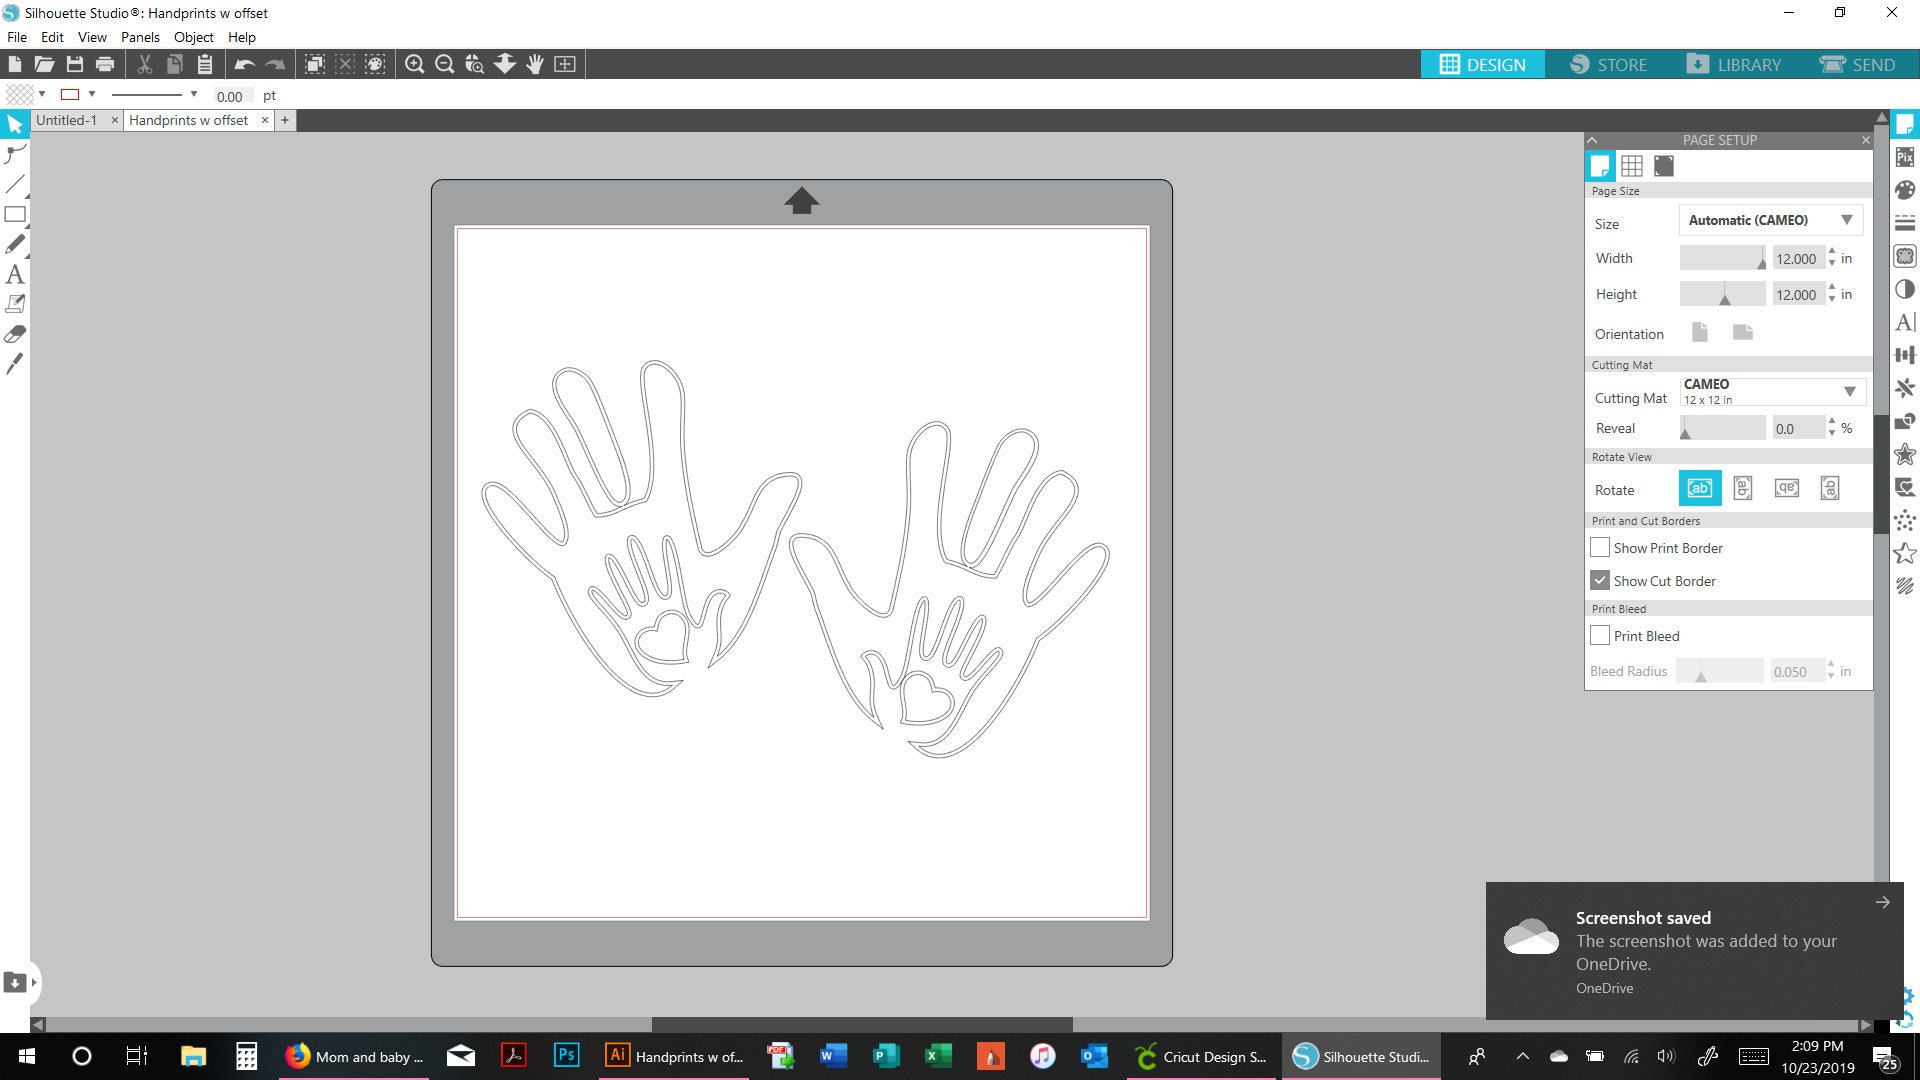Open the line color dropdown arrow

point(92,94)
